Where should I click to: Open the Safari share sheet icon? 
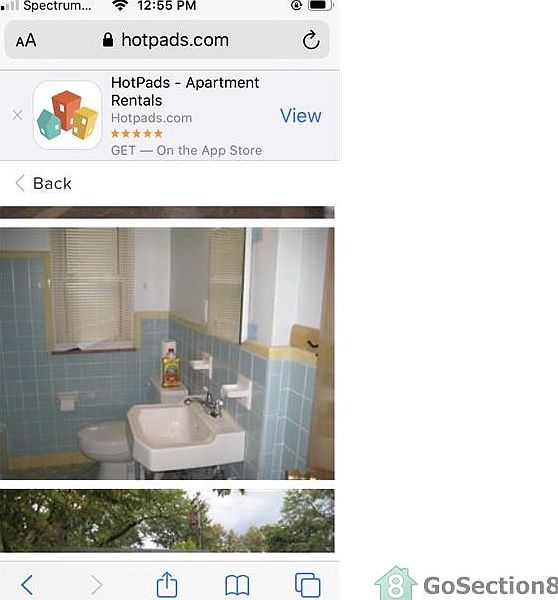coord(167,585)
